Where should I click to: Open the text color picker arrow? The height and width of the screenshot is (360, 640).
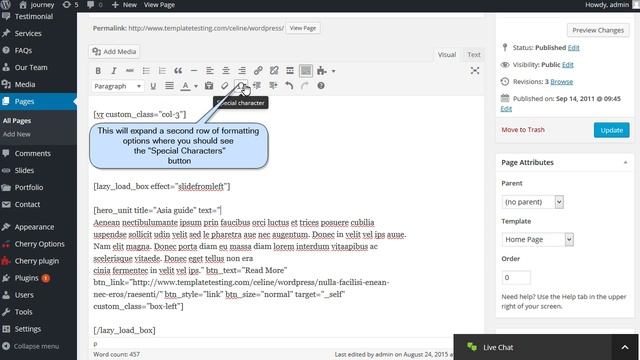pyautogui.click(x=196, y=86)
